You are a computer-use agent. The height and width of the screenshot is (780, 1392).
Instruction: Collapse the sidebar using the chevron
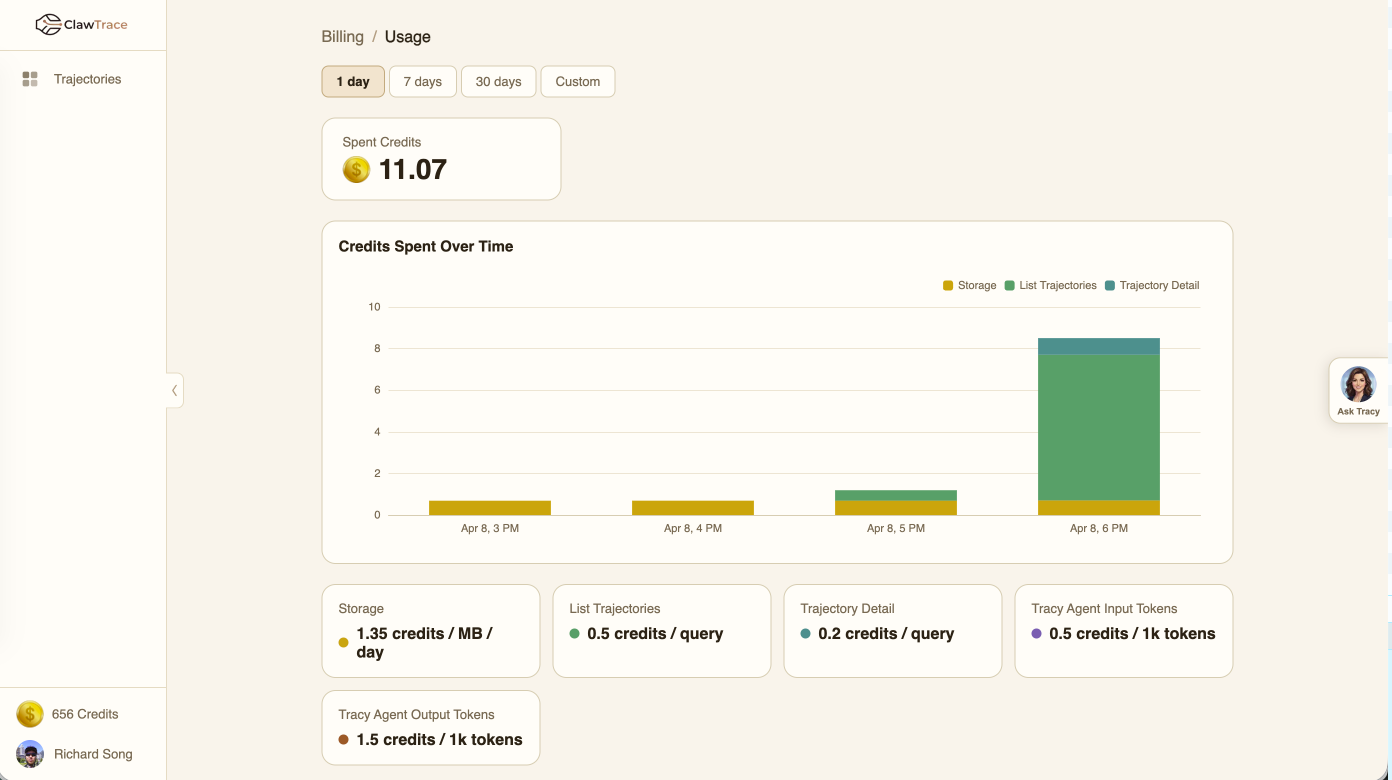174,390
